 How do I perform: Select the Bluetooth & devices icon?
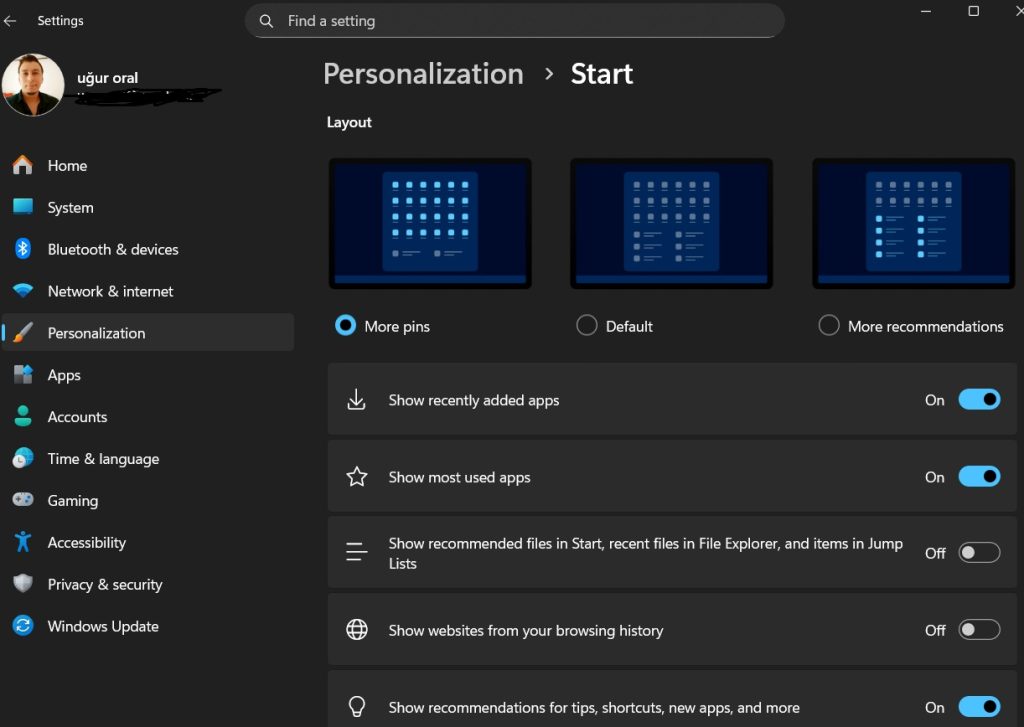pyautogui.click(x=23, y=249)
